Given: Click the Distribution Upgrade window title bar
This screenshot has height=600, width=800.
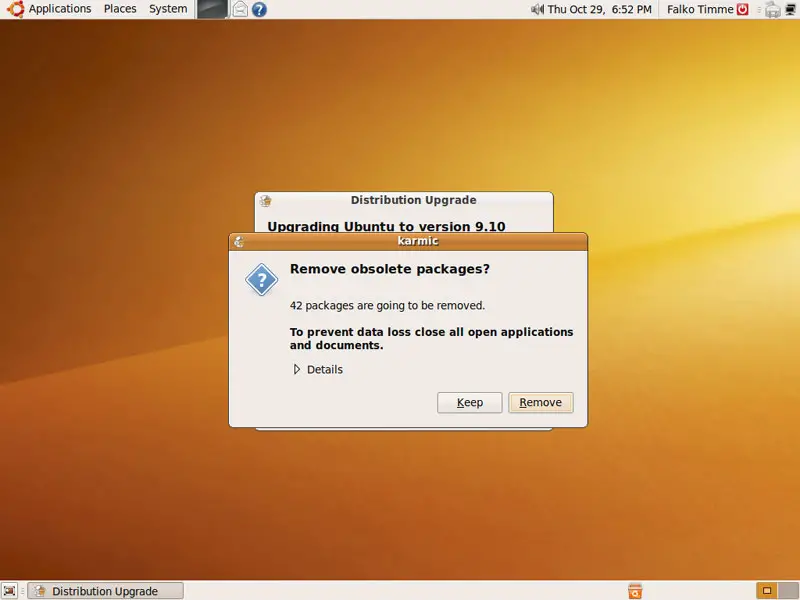Looking at the screenshot, I should point(404,200).
